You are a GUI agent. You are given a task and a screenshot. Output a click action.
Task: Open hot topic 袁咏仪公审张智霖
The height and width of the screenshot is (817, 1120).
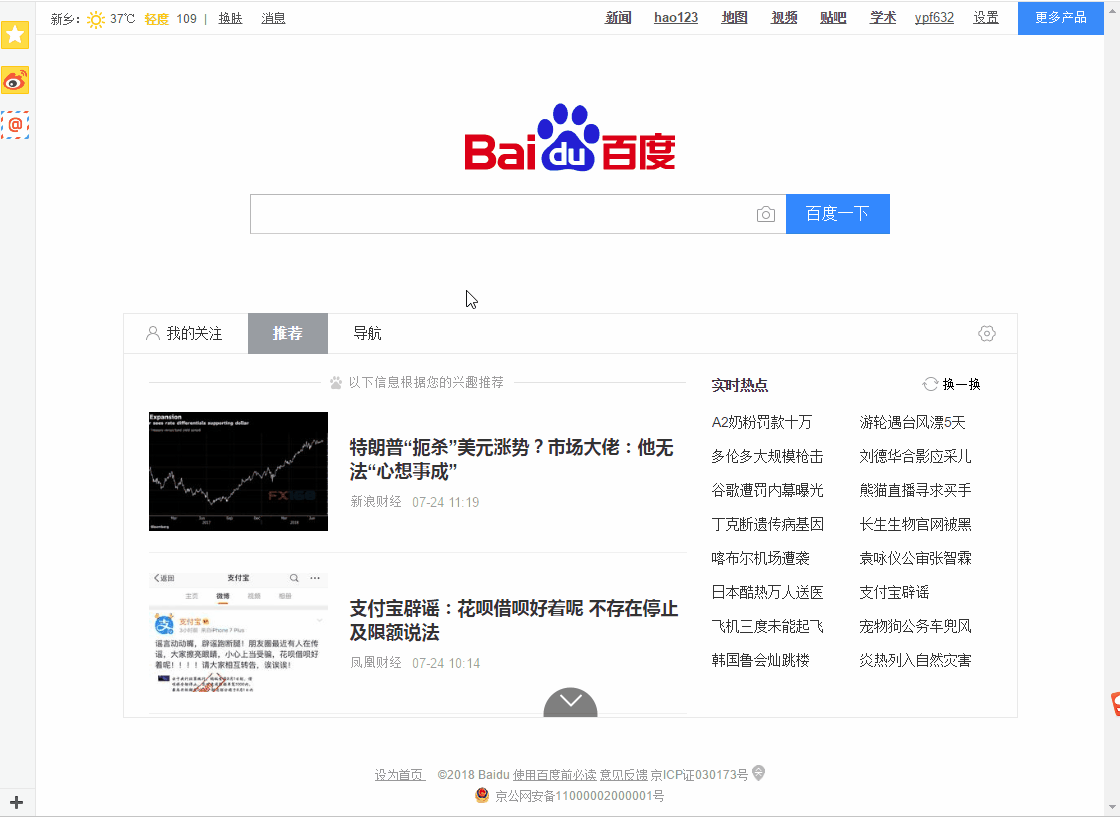915,558
